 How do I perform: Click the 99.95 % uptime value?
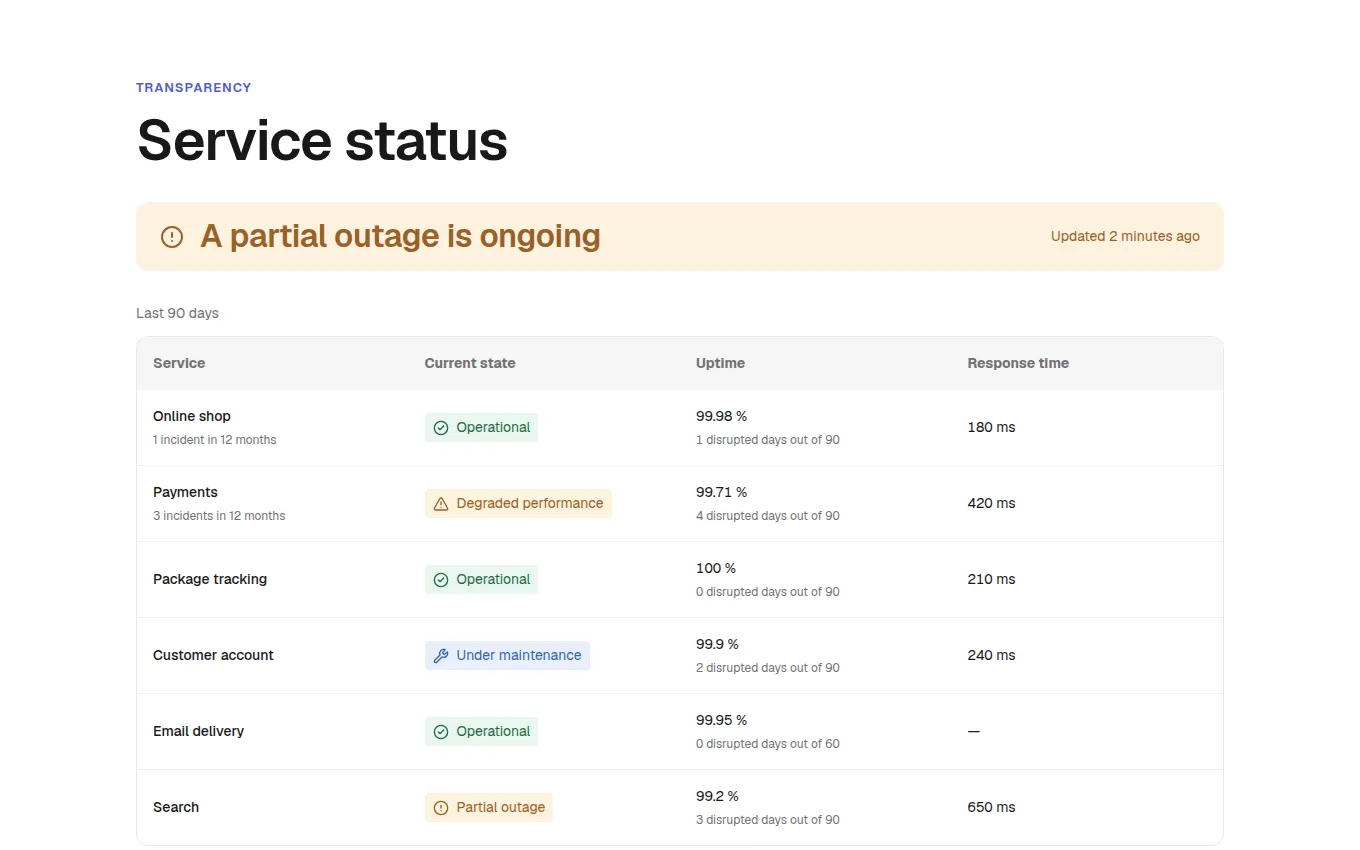(x=722, y=720)
